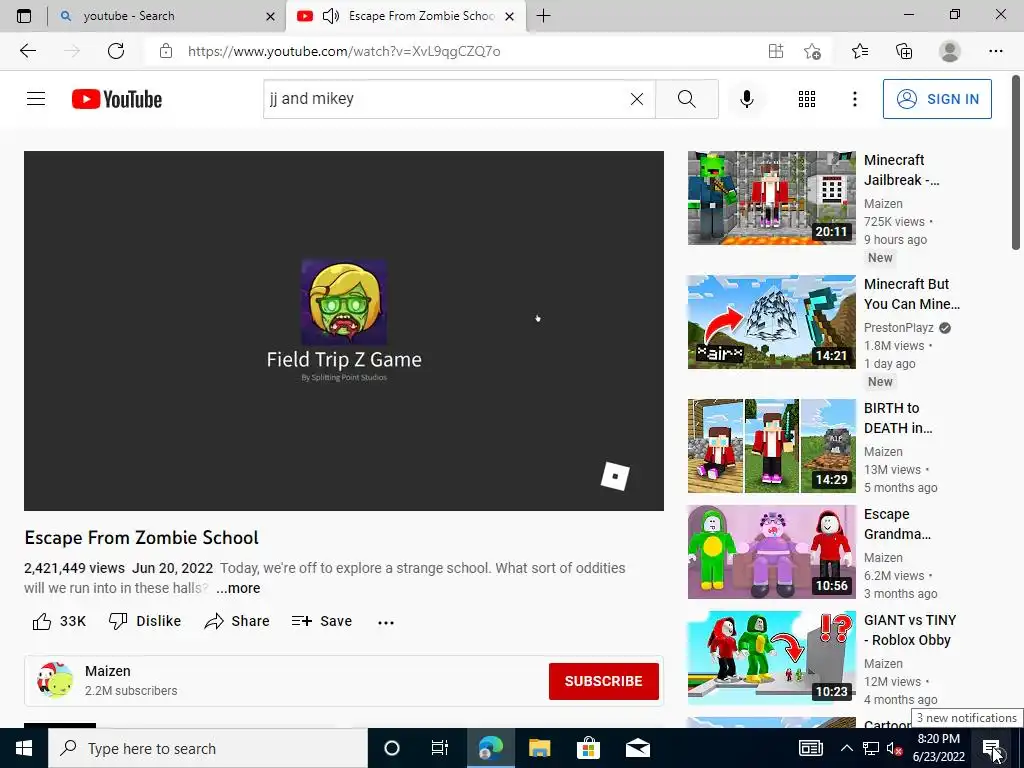
Task: Refresh the current page
Action: point(116,51)
